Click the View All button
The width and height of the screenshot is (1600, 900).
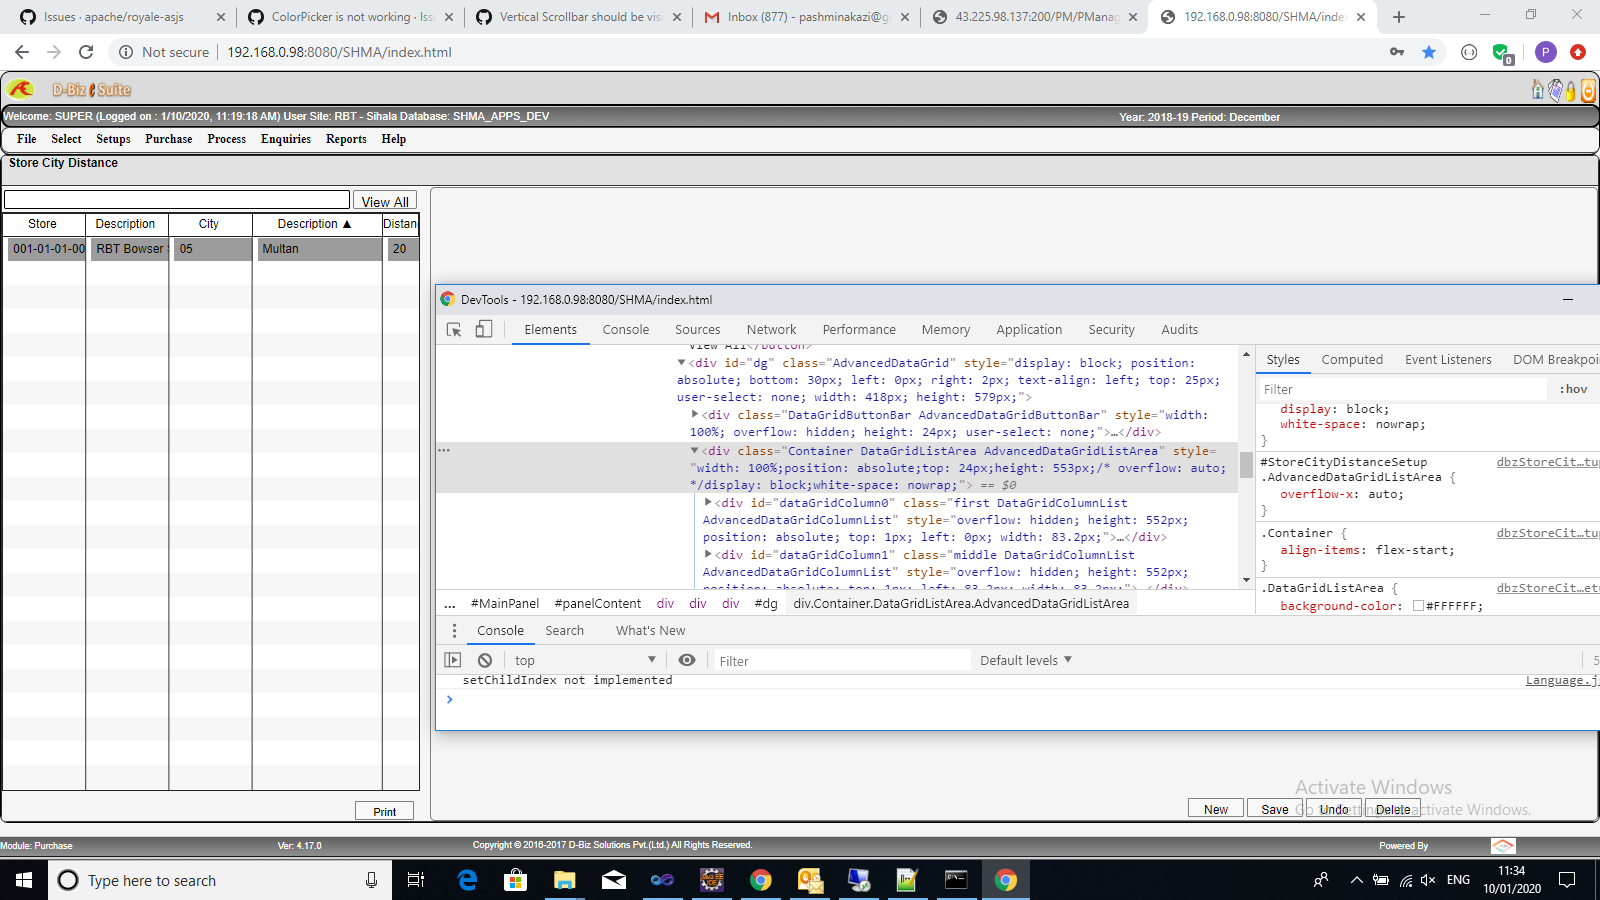coord(385,201)
